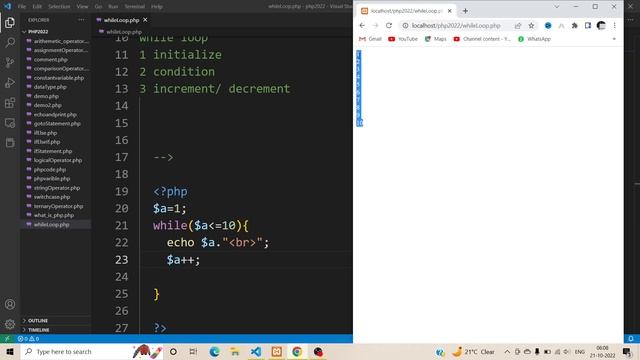Image resolution: width=640 pixels, height=360 pixels.
Task: Open the Extensions view
Action: click(x=10, y=102)
